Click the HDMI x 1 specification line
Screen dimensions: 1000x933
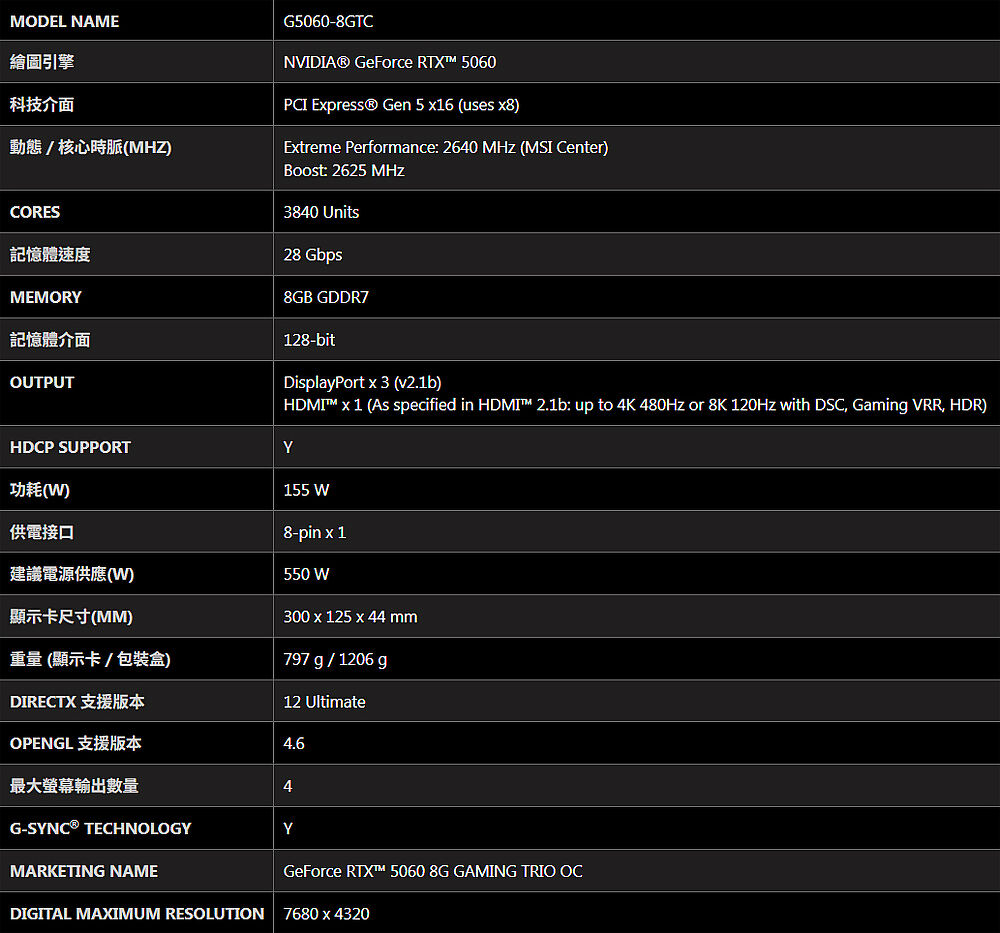coord(635,405)
